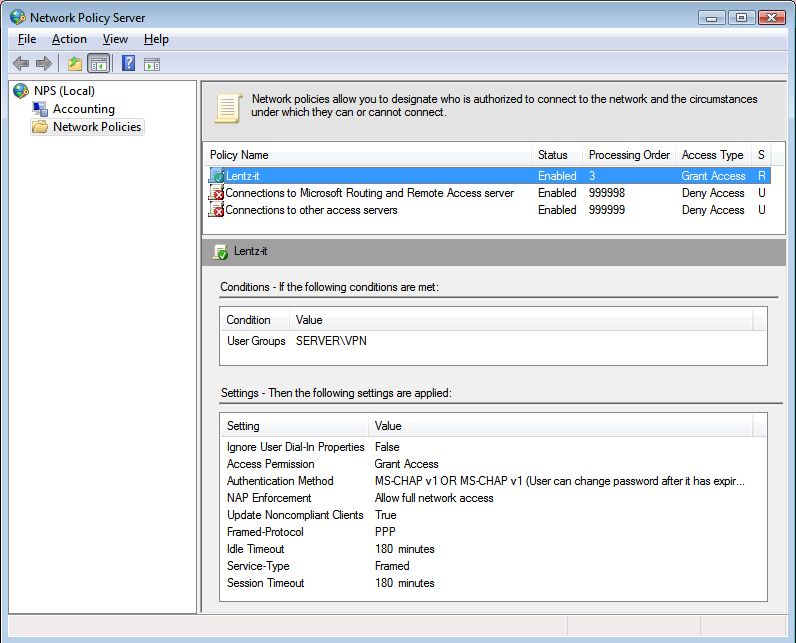796x643 pixels.
Task: Click the Back arrow toolbar icon
Action: (21, 64)
